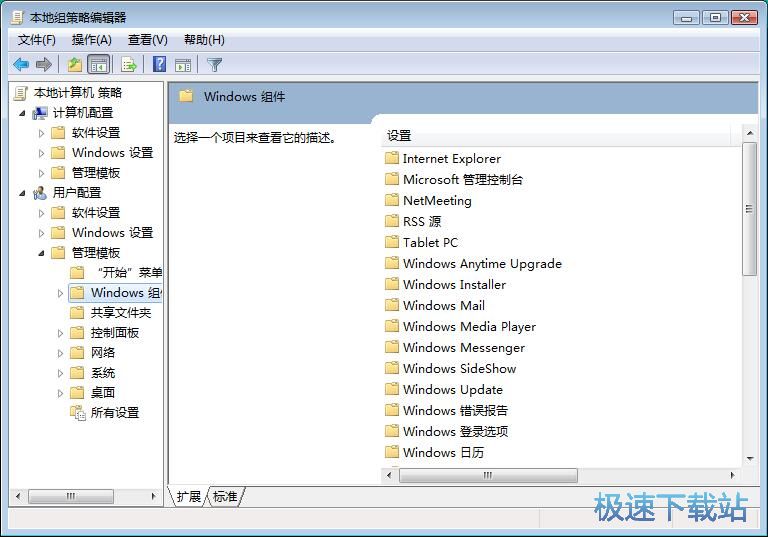Viewport: 768px width, 537px height.
Task: Expand 管理模板 under 计算机配置
Action: click(41, 173)
